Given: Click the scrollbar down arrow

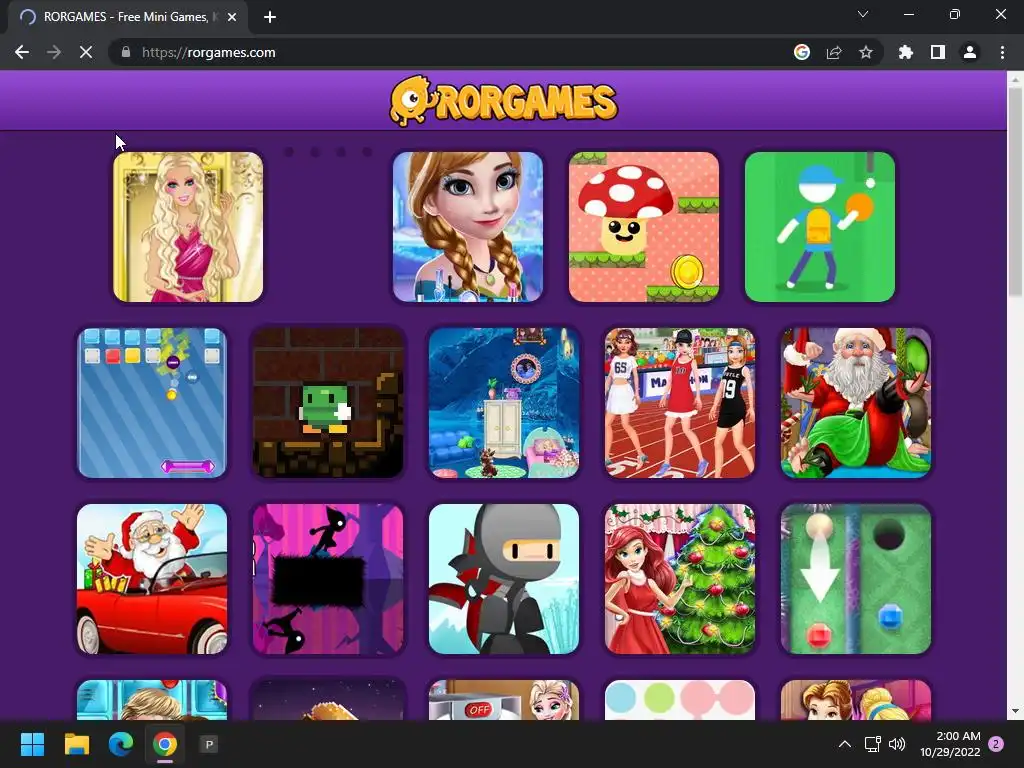Looking at the screenshot, I should pyautogui.click(x=1015, y=711).
